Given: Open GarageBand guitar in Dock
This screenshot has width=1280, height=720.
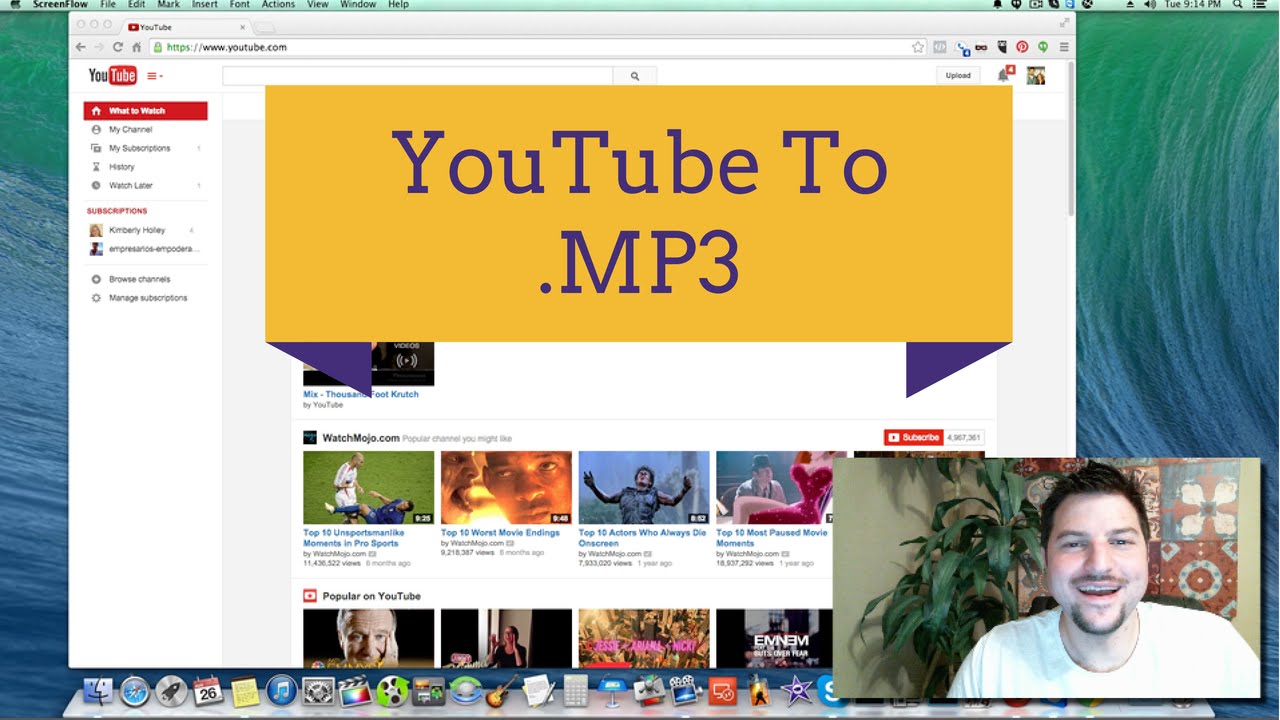Looking at the screenshot, I should [x=502, y=691].
